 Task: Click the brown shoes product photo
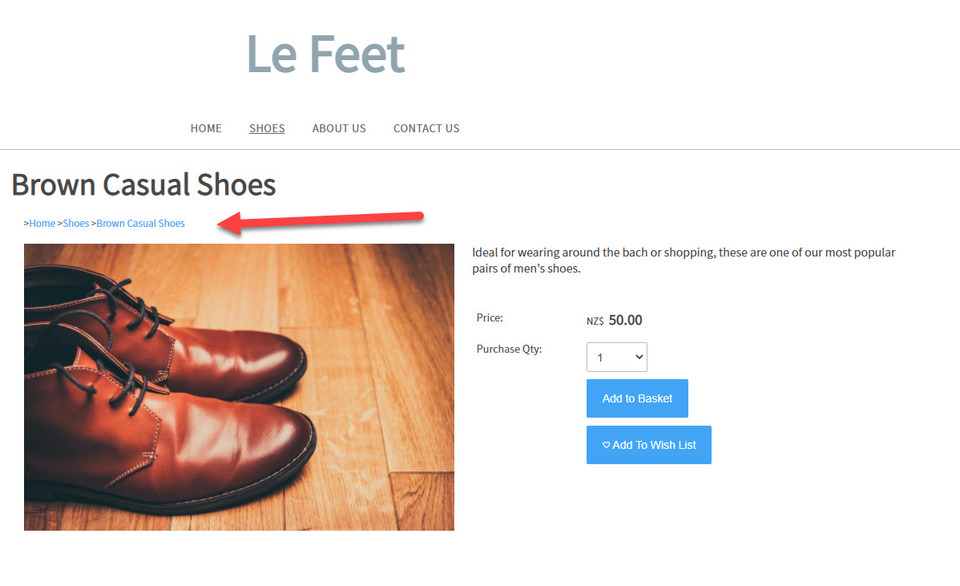pos(239,387)
